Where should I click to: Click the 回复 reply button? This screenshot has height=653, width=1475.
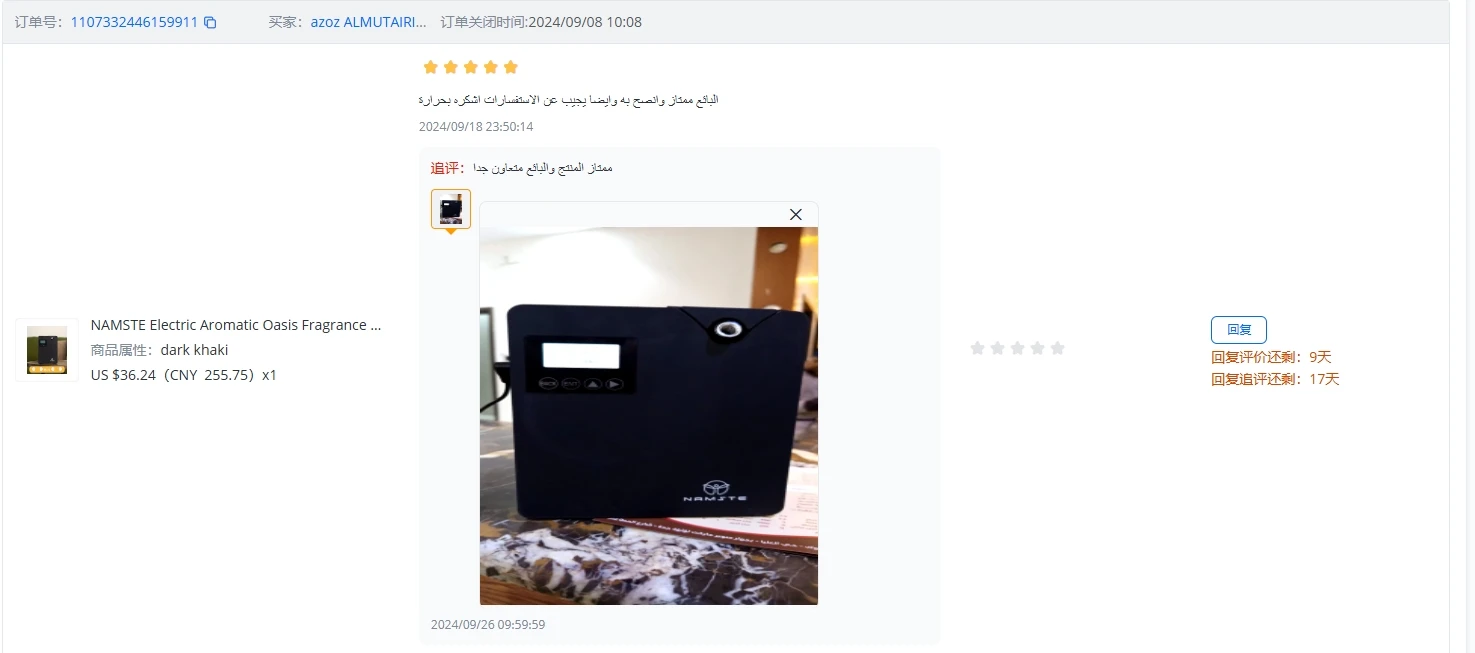(1239, 330)
